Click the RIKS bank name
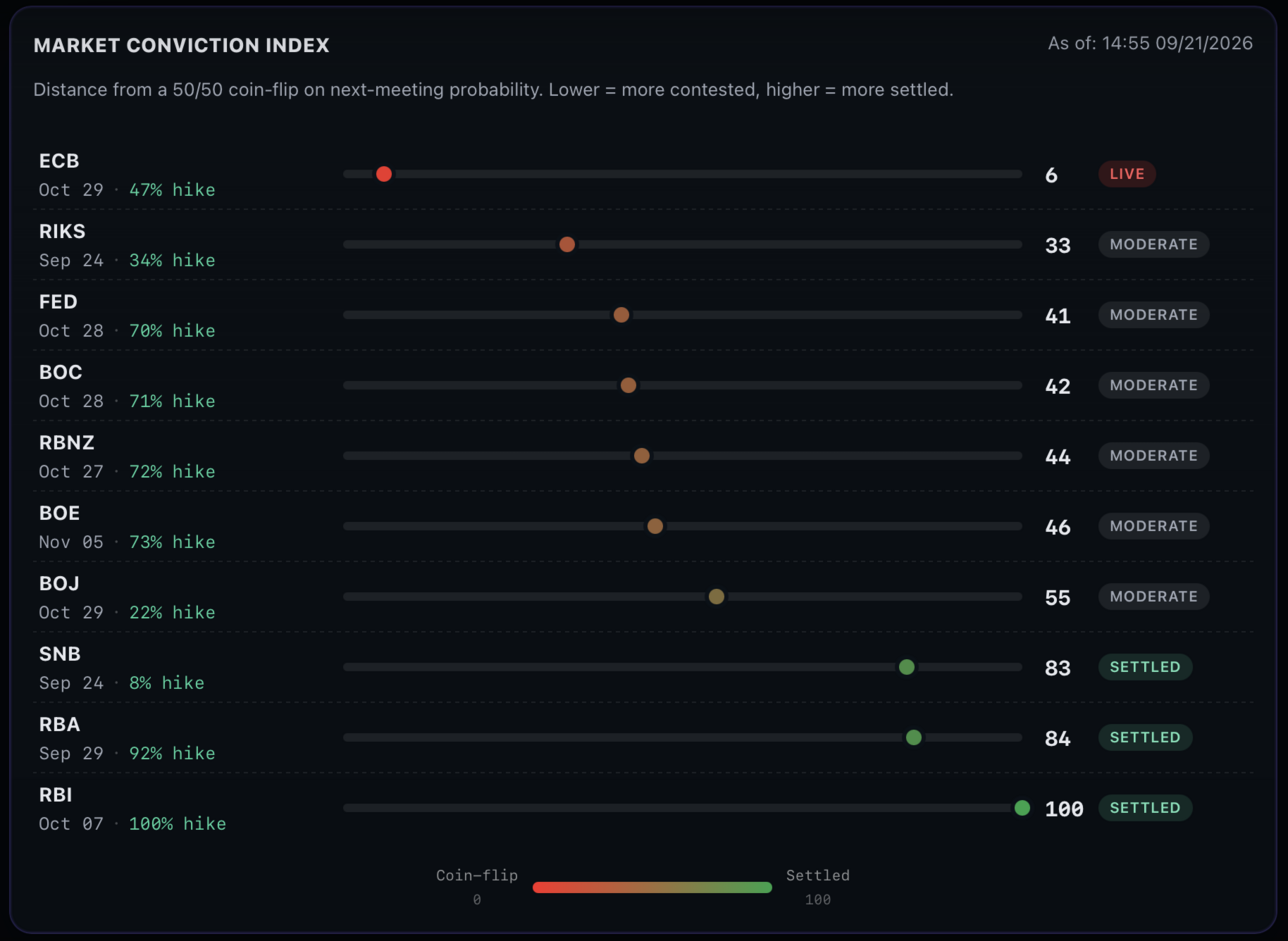The image size is (1288, 941). 62,231
